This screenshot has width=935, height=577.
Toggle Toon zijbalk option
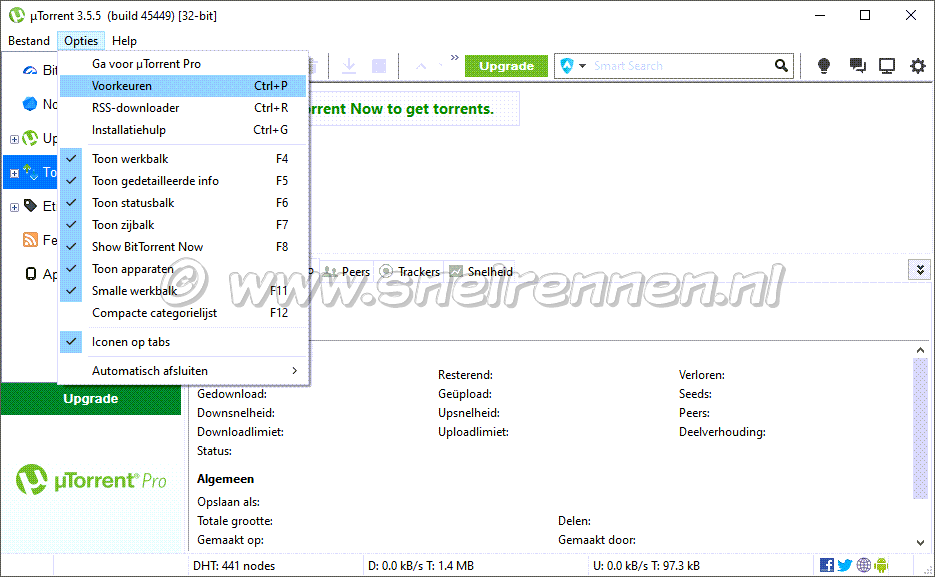pyautogui.click(x=183, y=225)
